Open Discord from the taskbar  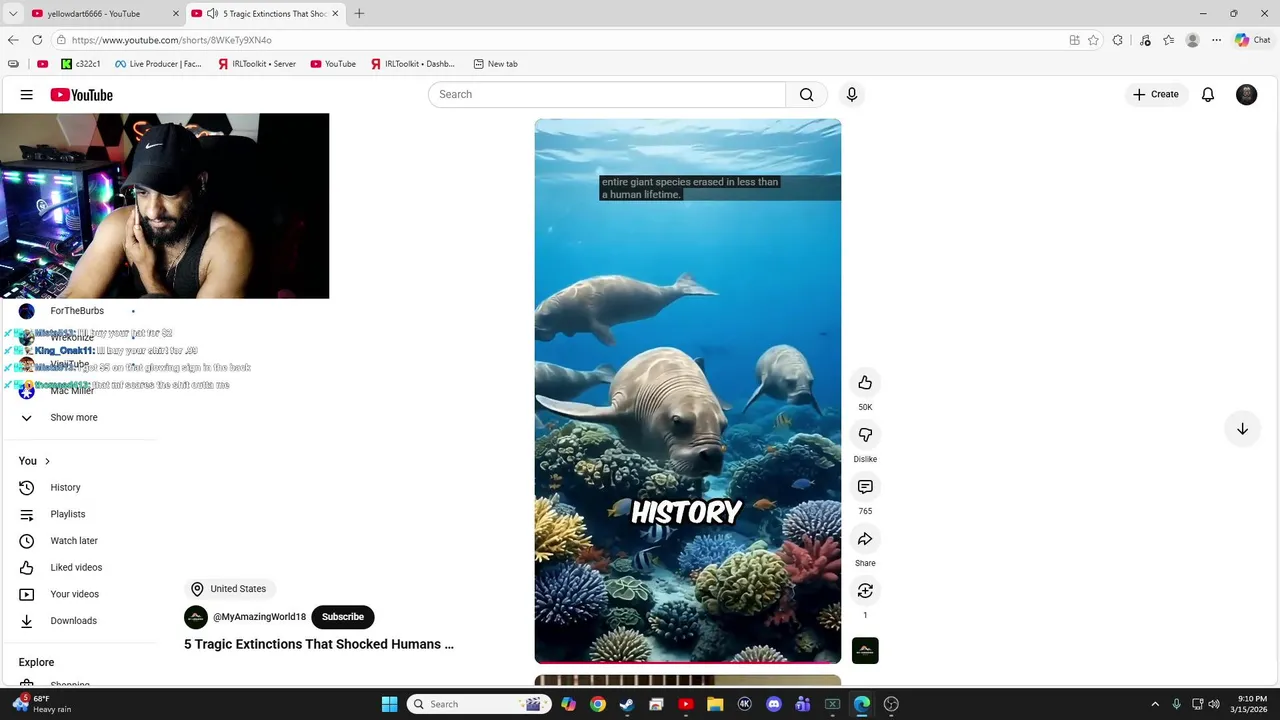click(773, 704)
